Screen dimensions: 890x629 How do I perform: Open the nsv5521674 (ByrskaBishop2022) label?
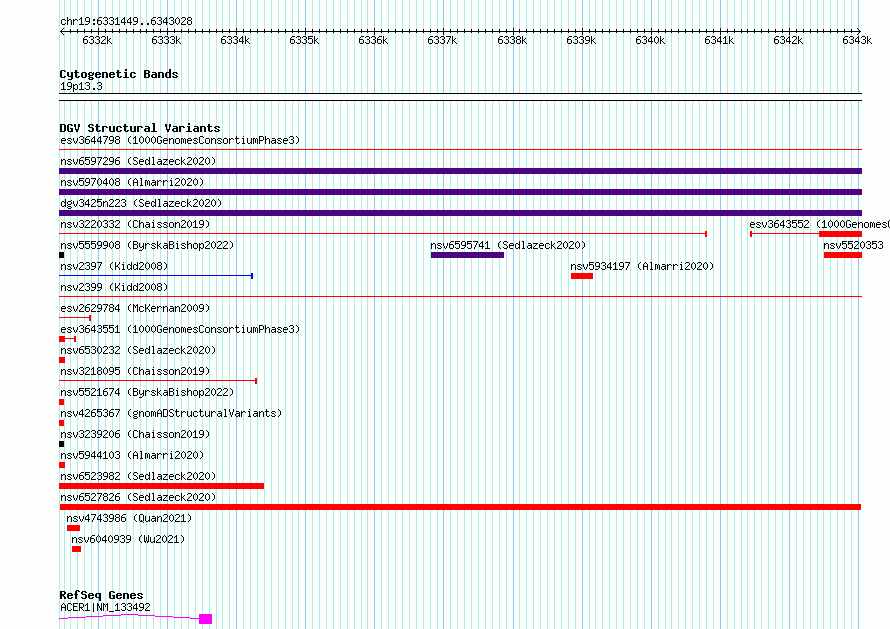click(x=147, y=392)
